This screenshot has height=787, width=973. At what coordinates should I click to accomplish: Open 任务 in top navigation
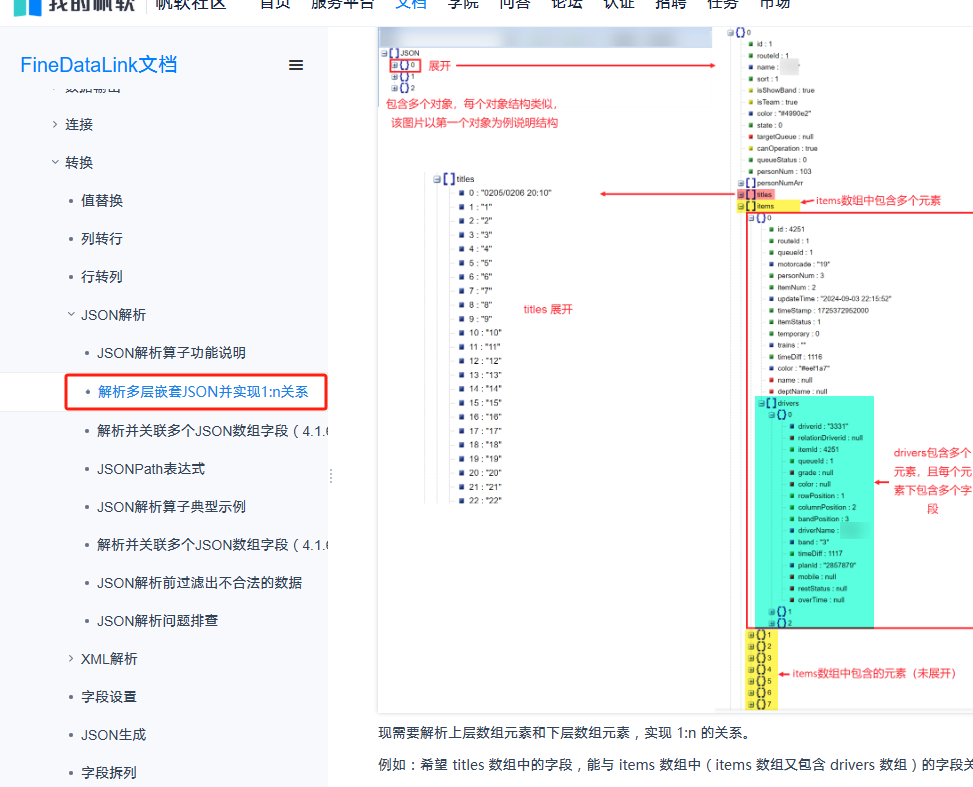pos(723,4)
